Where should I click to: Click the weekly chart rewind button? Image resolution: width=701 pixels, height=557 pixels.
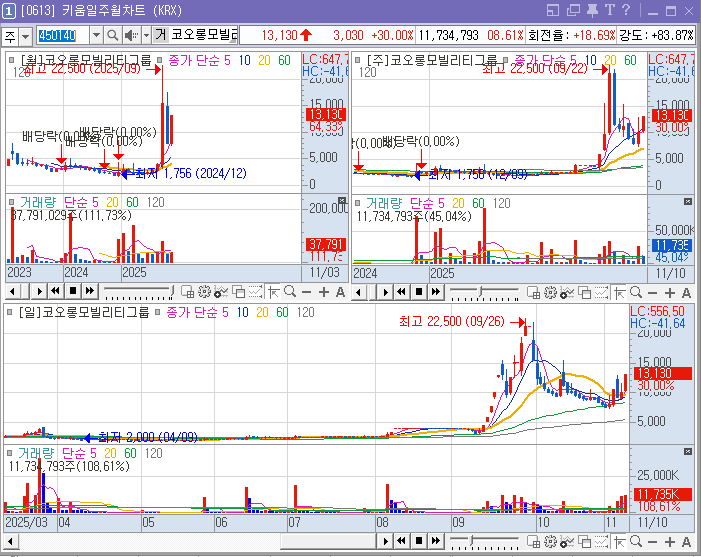pos(401,292)
